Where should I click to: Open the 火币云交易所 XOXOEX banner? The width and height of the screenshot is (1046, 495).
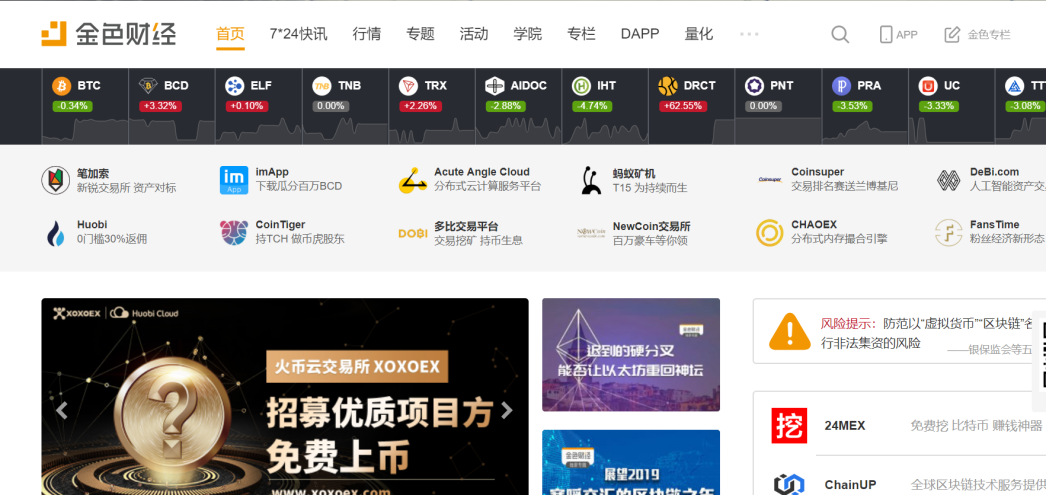(x=285, y=396)
